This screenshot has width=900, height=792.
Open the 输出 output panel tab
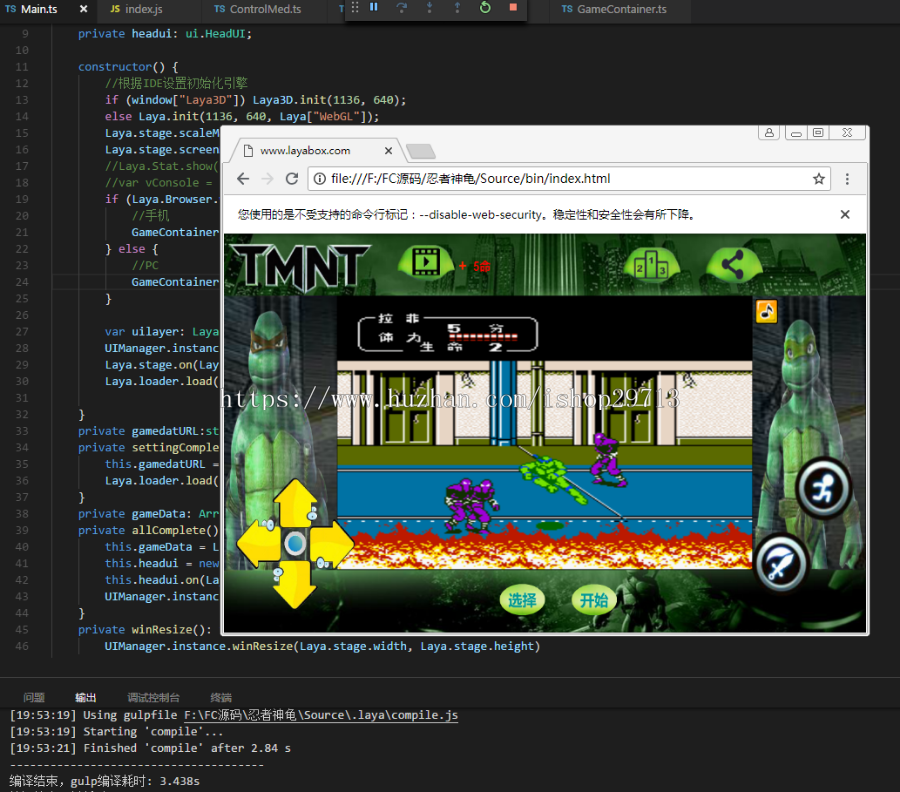click(86, 697)
